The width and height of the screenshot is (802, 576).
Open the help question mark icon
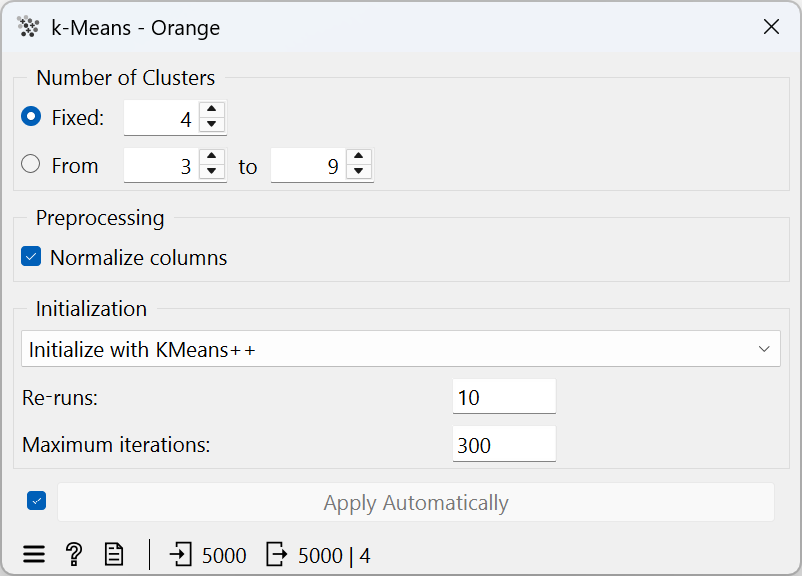tap(74, 554)
